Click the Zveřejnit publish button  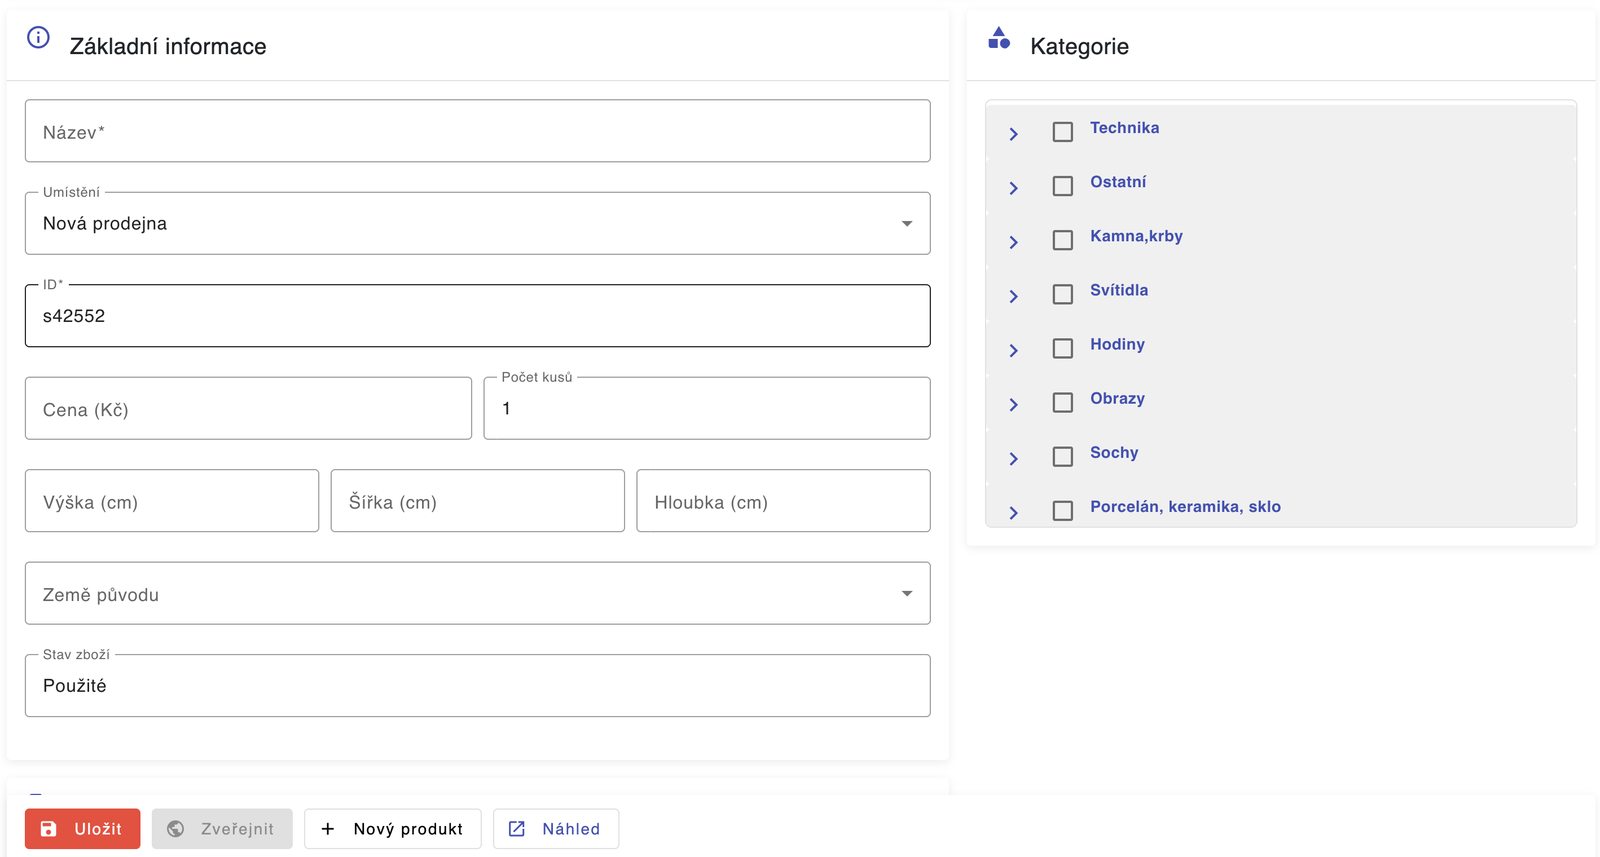pos(222,829)
